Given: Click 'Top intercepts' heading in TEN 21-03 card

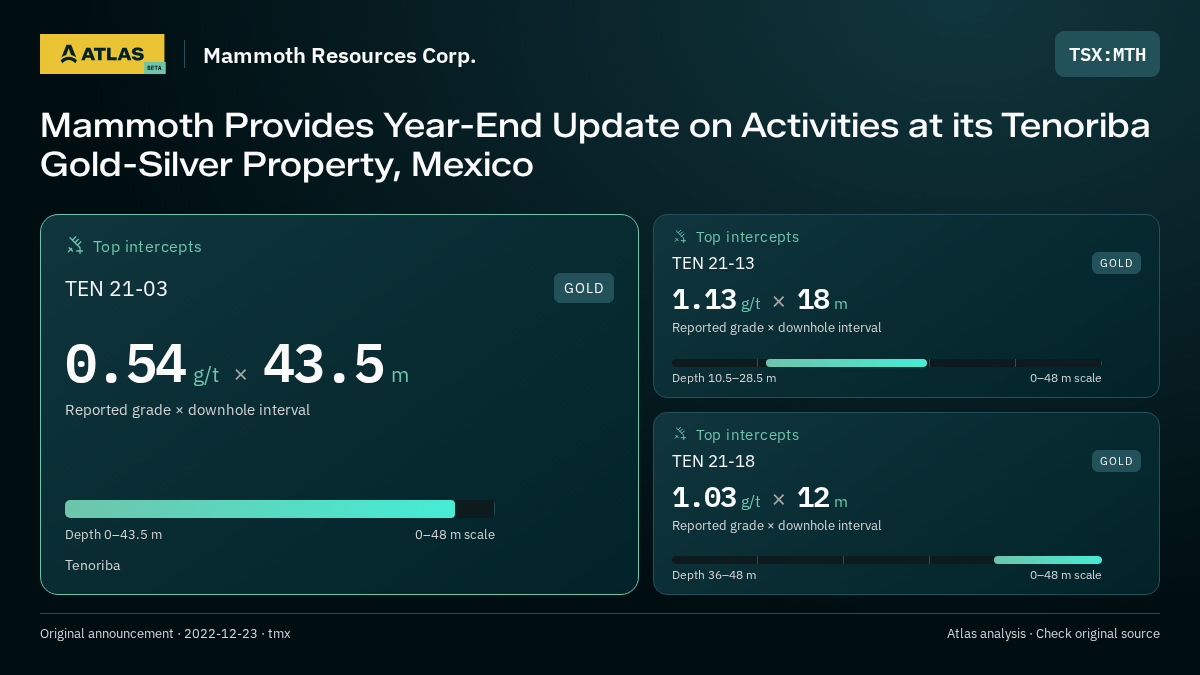Looking at the screenshot, I should [x=147, y=246].
